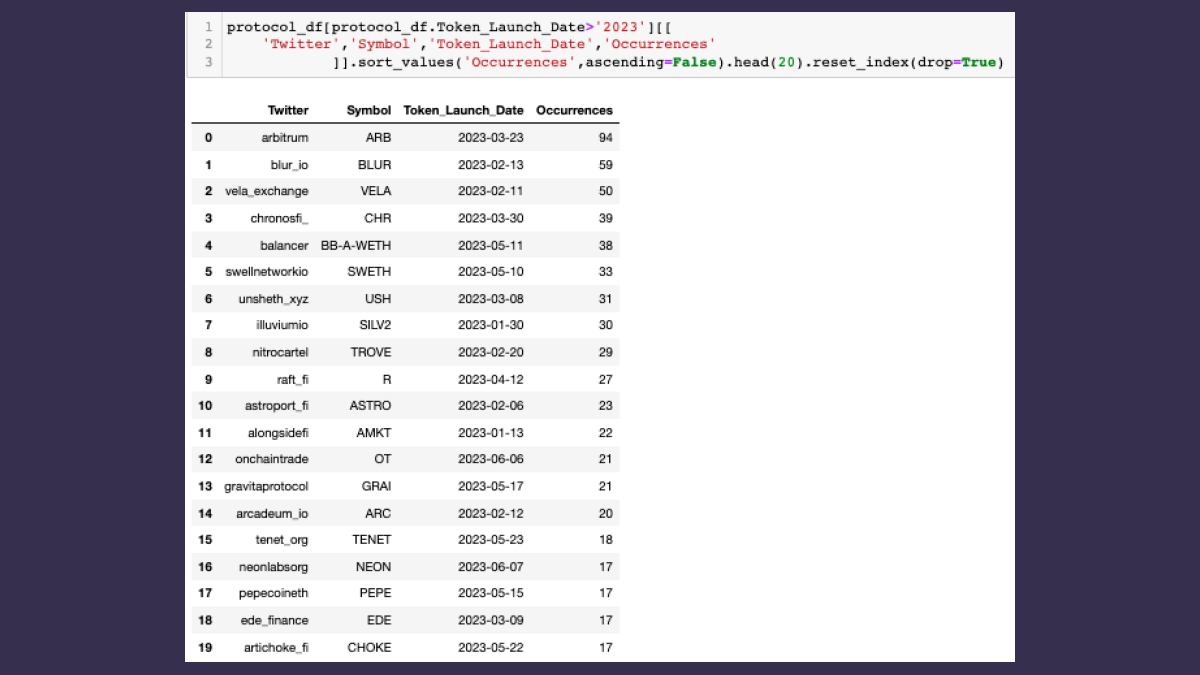Click the 2023-03-23 launch date

491,138
